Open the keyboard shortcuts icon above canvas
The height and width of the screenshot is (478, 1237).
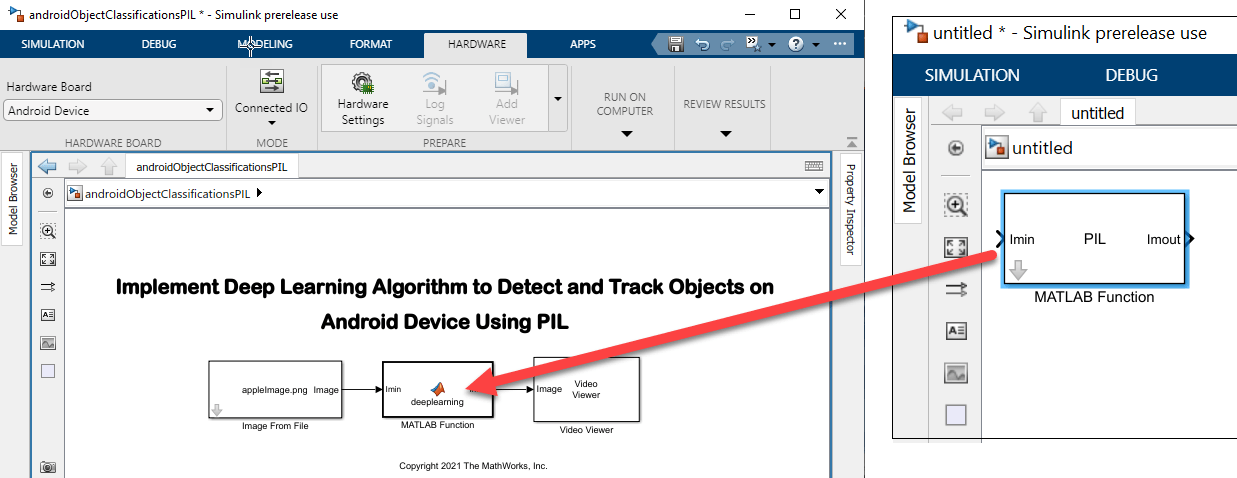tap(814, 166)
